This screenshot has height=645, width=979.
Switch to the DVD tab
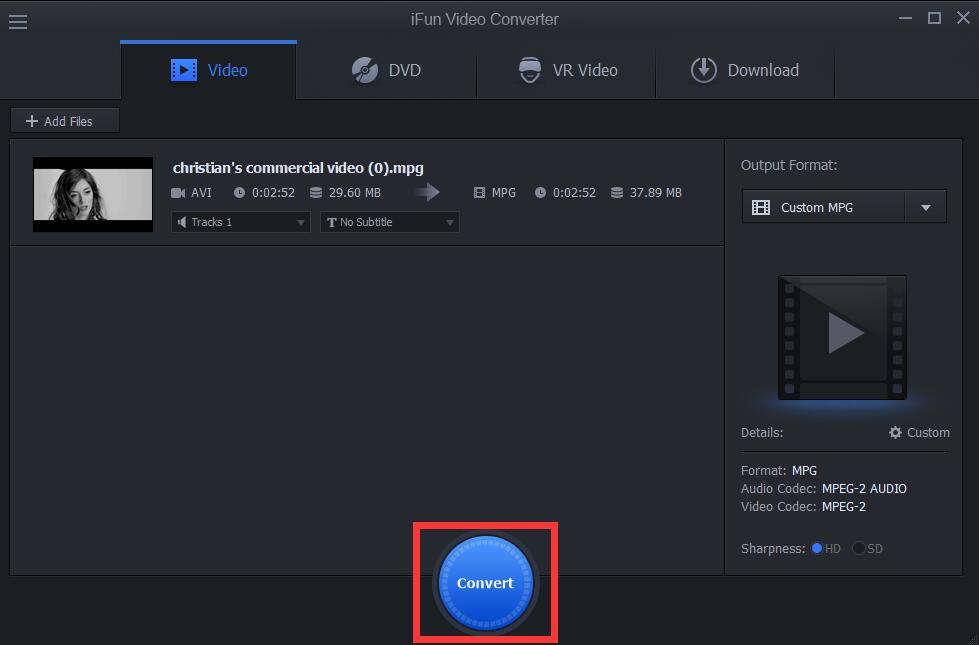coord(386,70)
